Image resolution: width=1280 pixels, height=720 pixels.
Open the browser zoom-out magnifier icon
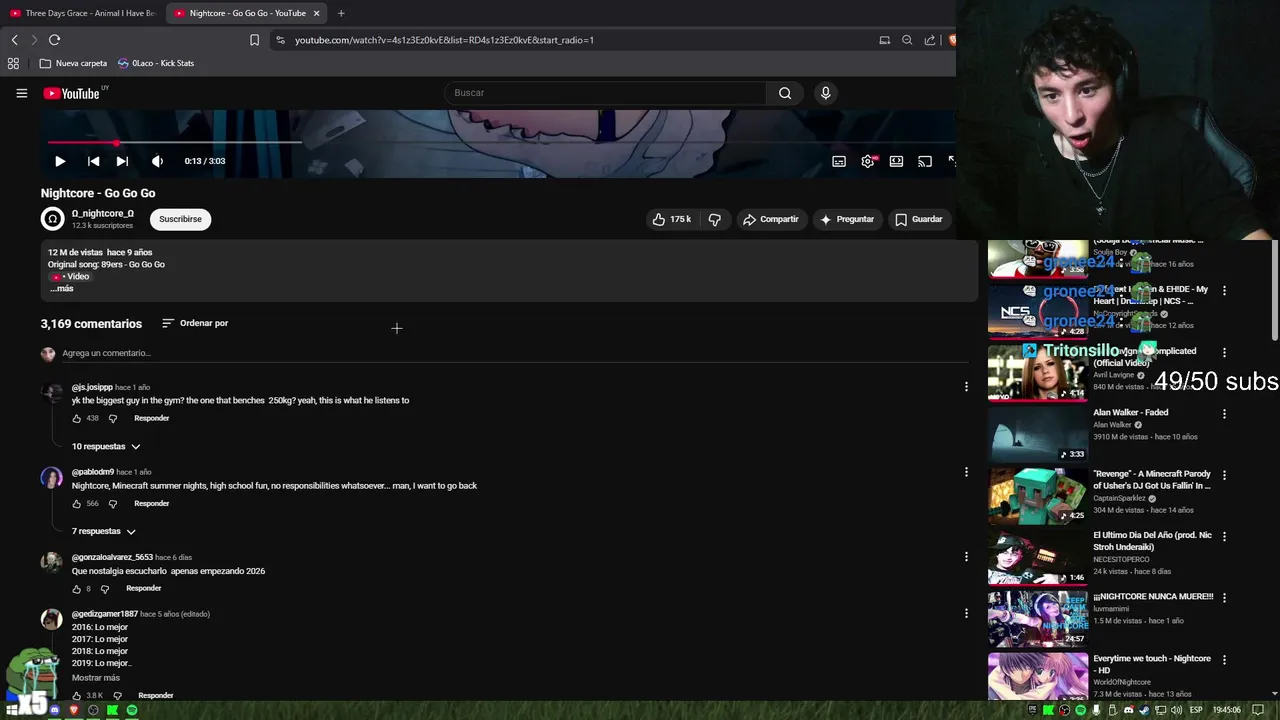tap(907, 40)
